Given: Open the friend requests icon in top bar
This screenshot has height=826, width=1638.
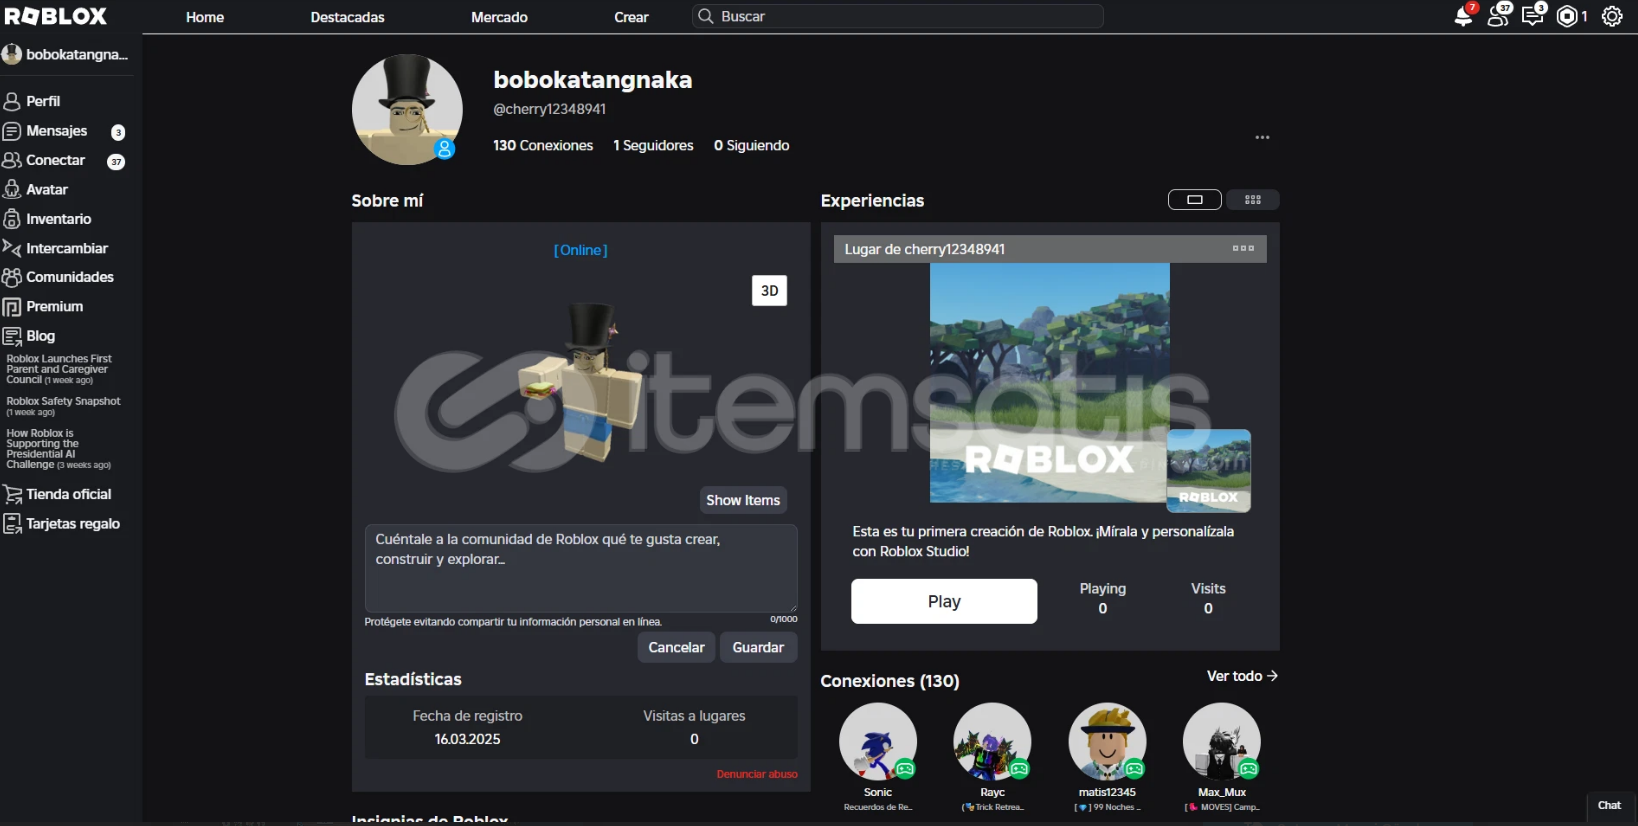Looking at the screenshot, I should 1498,16.
